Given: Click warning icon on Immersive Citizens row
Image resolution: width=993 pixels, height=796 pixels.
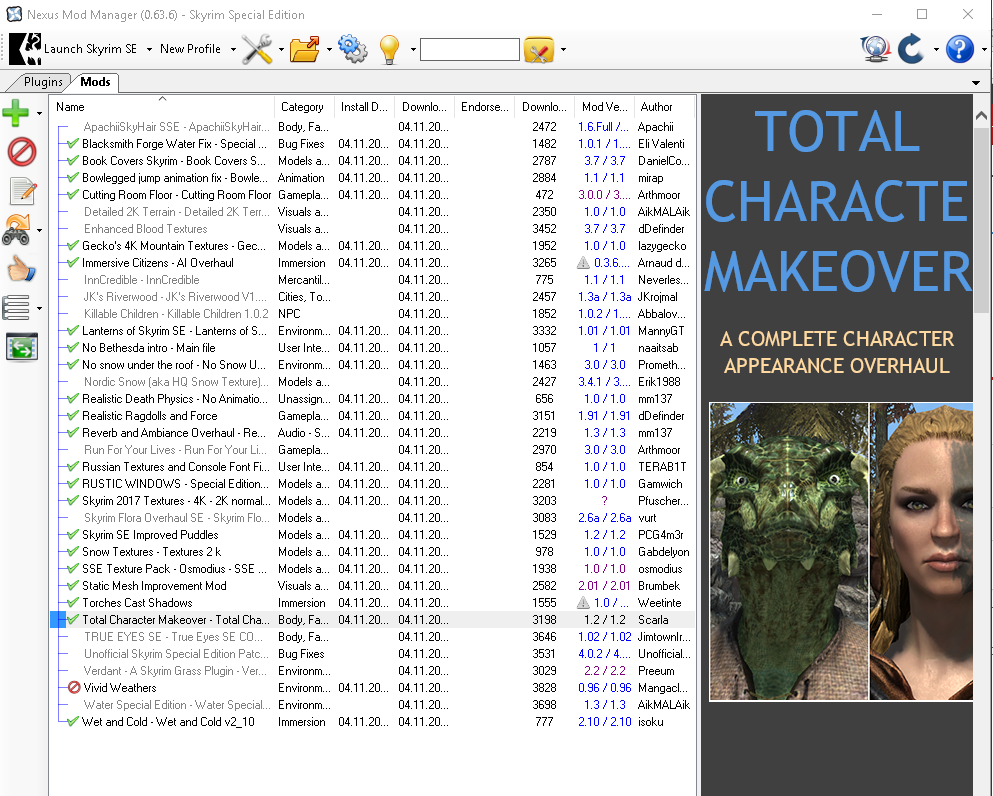Looking at the screenshot, I should [x=583, y=263].
